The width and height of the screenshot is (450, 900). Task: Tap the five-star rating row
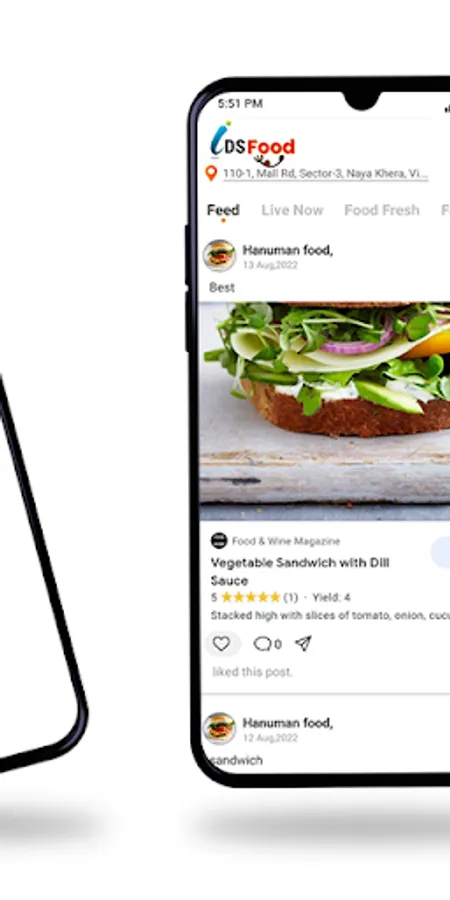coord(280,598)
